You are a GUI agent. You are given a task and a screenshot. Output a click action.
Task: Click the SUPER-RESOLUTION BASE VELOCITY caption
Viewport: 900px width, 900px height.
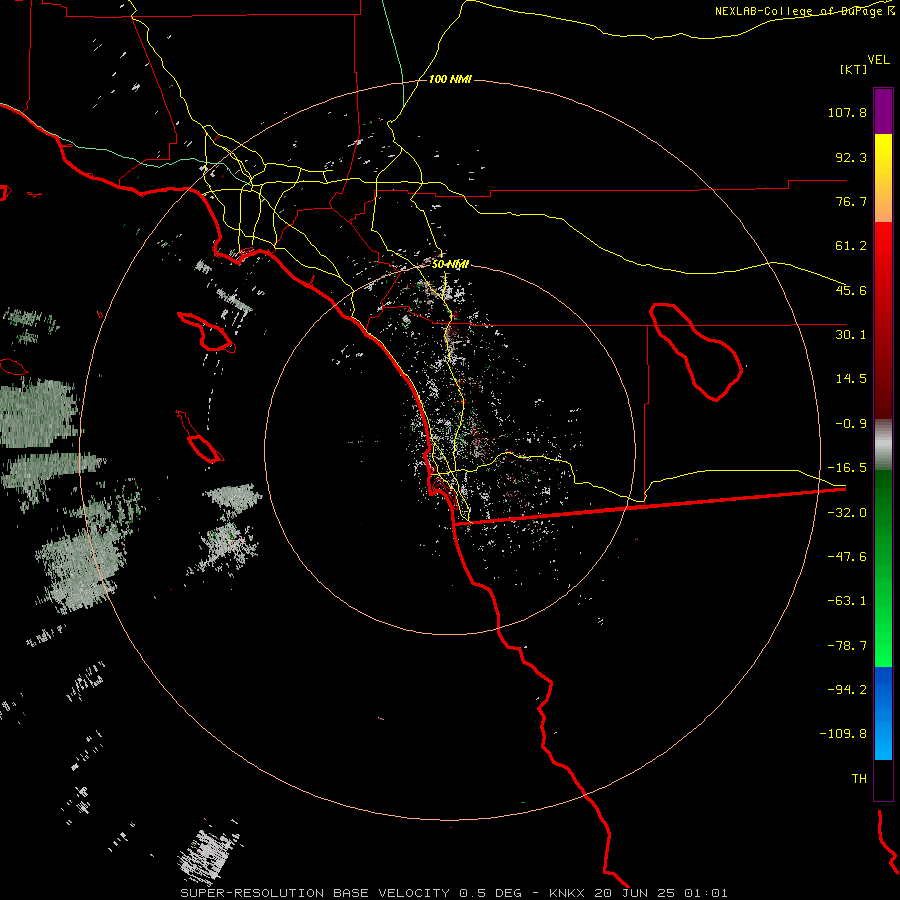tap(454, 893)
